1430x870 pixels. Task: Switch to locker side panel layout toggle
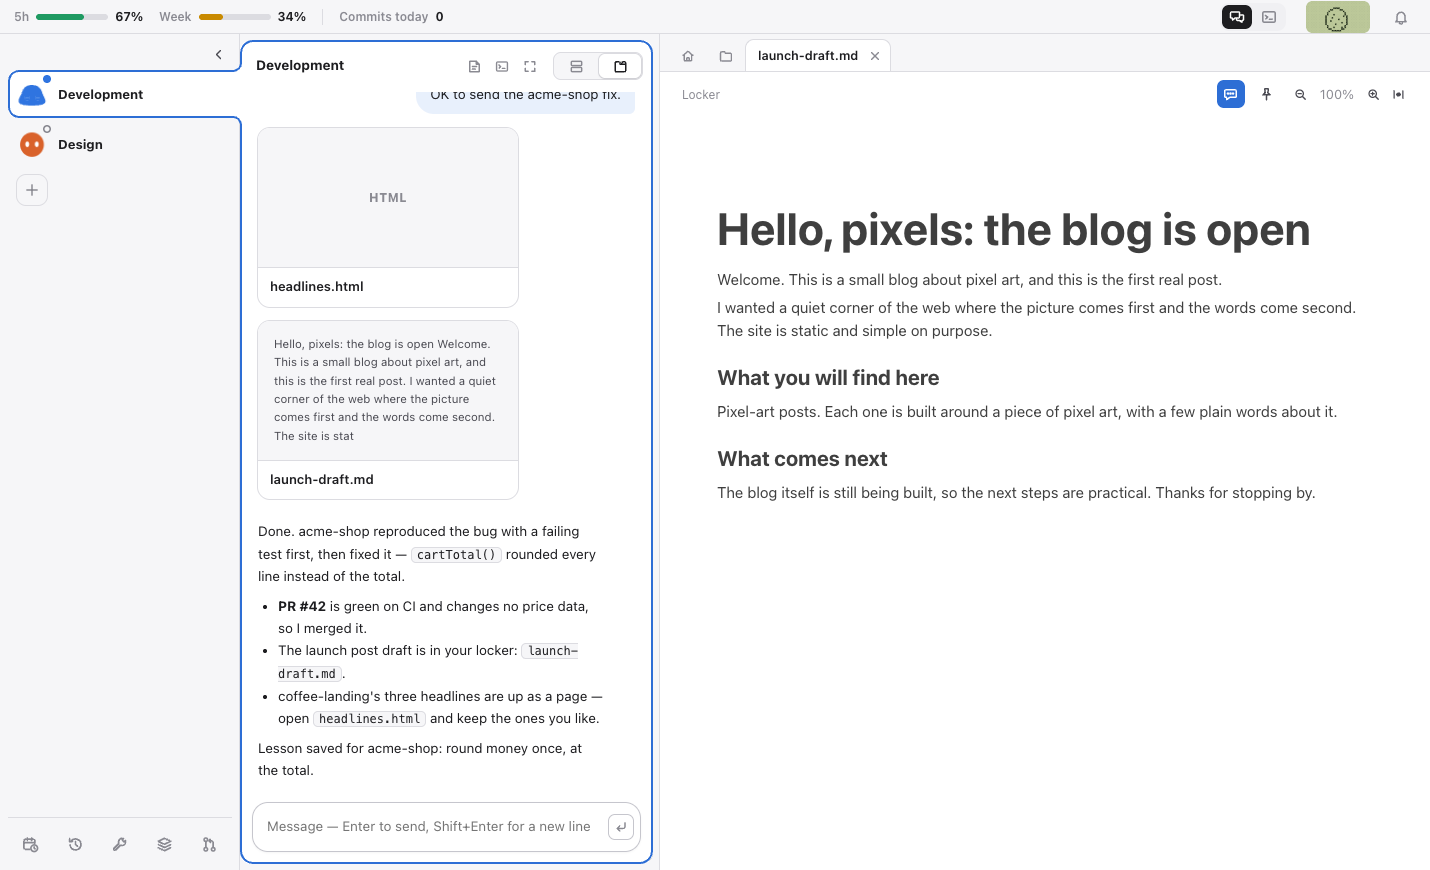(620, 67)
